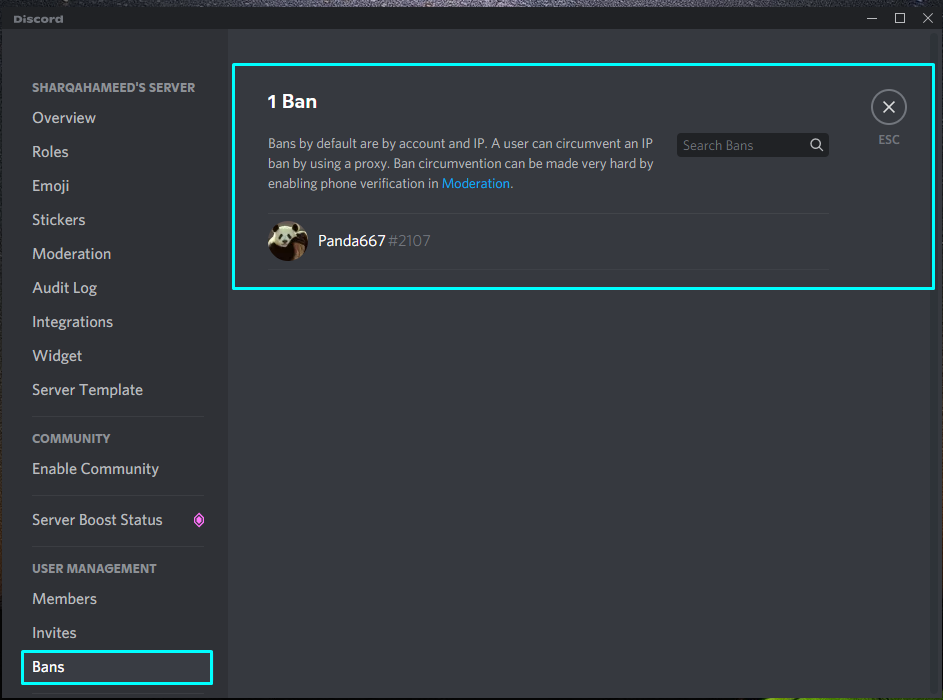Open Server Template settings
This screenshot has width=943, height=700.
pos(87,390)
